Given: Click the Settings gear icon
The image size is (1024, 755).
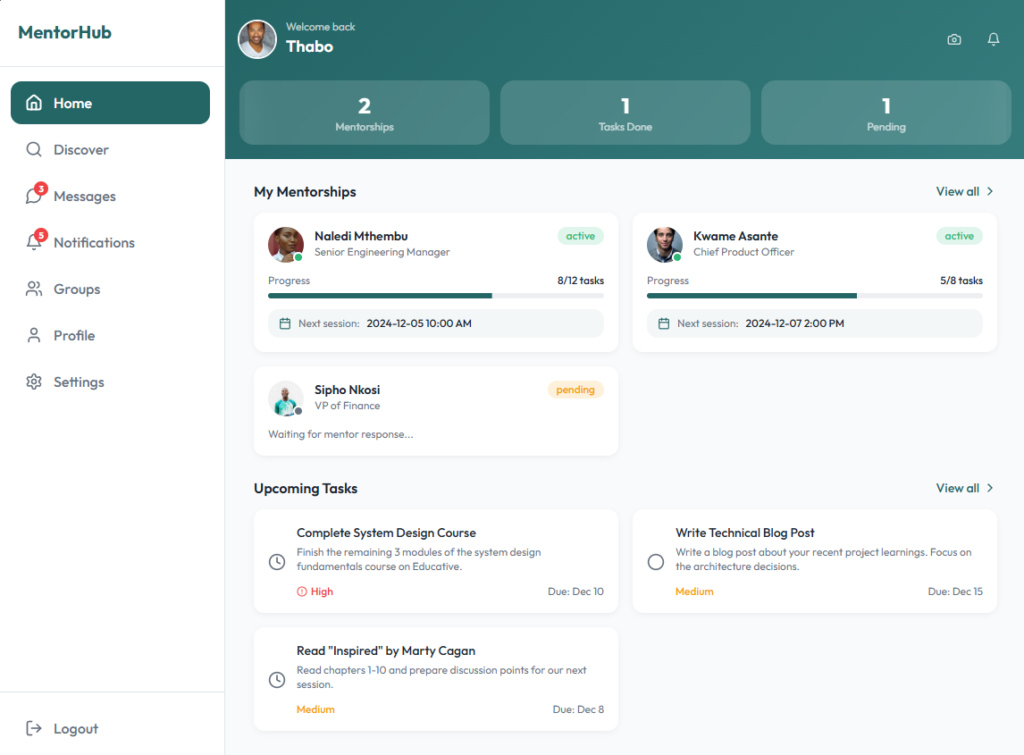Looking at the screenshot, I should pos(34,381).
